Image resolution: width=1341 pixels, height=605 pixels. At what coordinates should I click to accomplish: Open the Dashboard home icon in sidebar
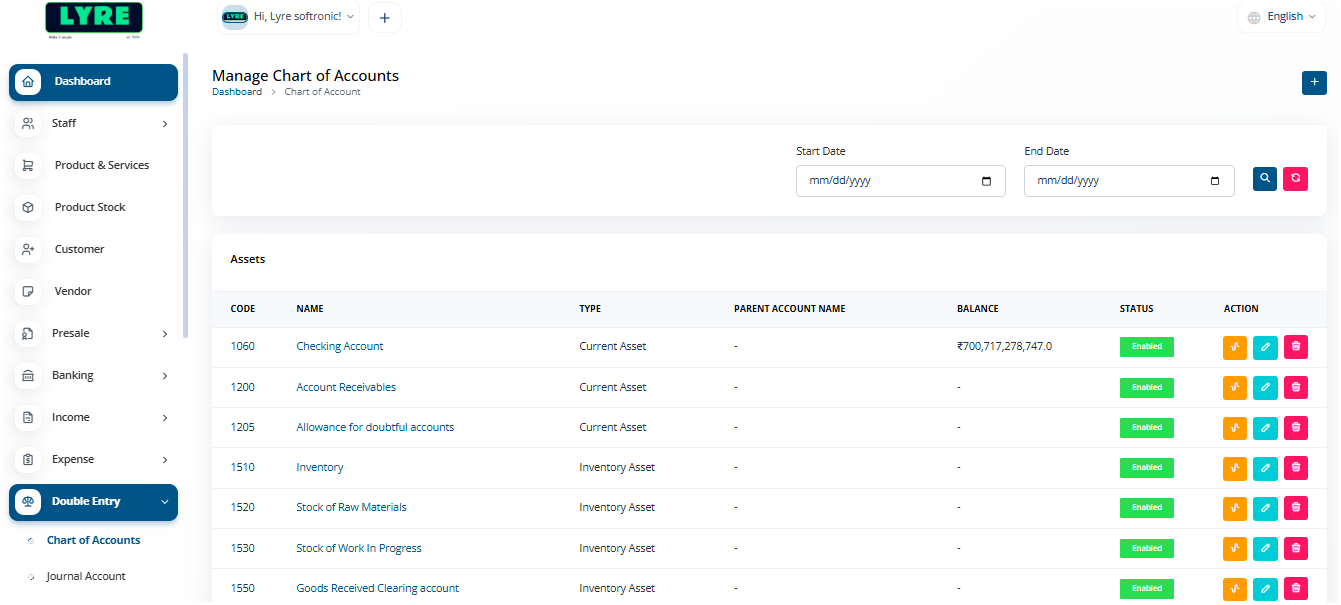point(28,81)
